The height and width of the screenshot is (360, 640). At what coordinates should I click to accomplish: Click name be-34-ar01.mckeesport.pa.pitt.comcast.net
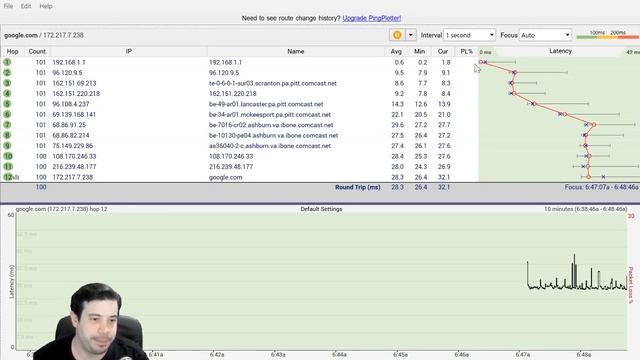point(269,114)
